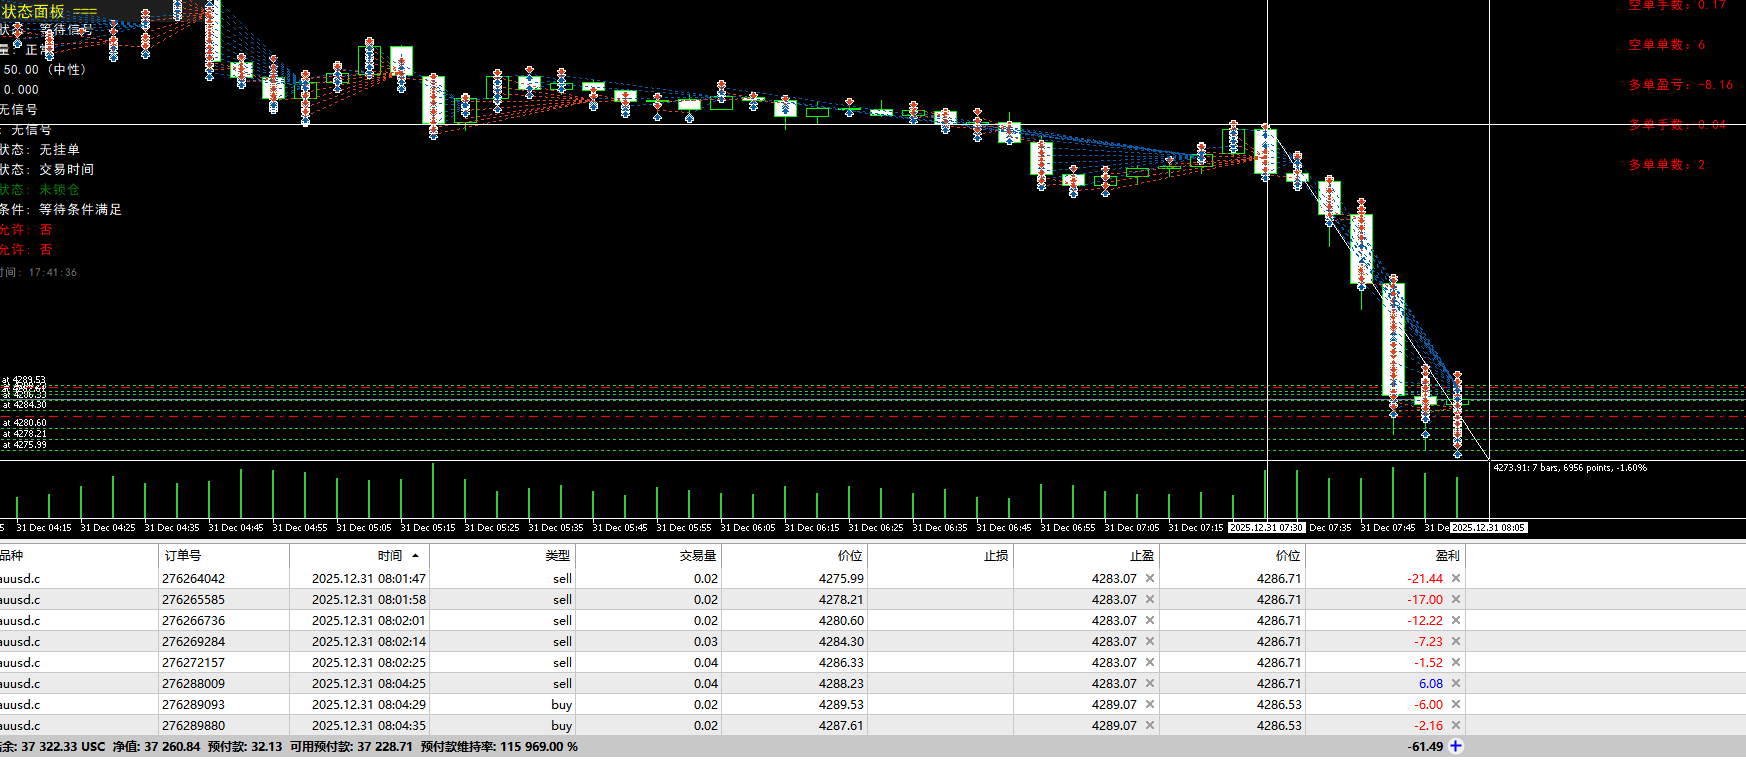This screenshot has width=1746, height=780.
Task: Click open price 4288.23
Action: click(841, 683)
